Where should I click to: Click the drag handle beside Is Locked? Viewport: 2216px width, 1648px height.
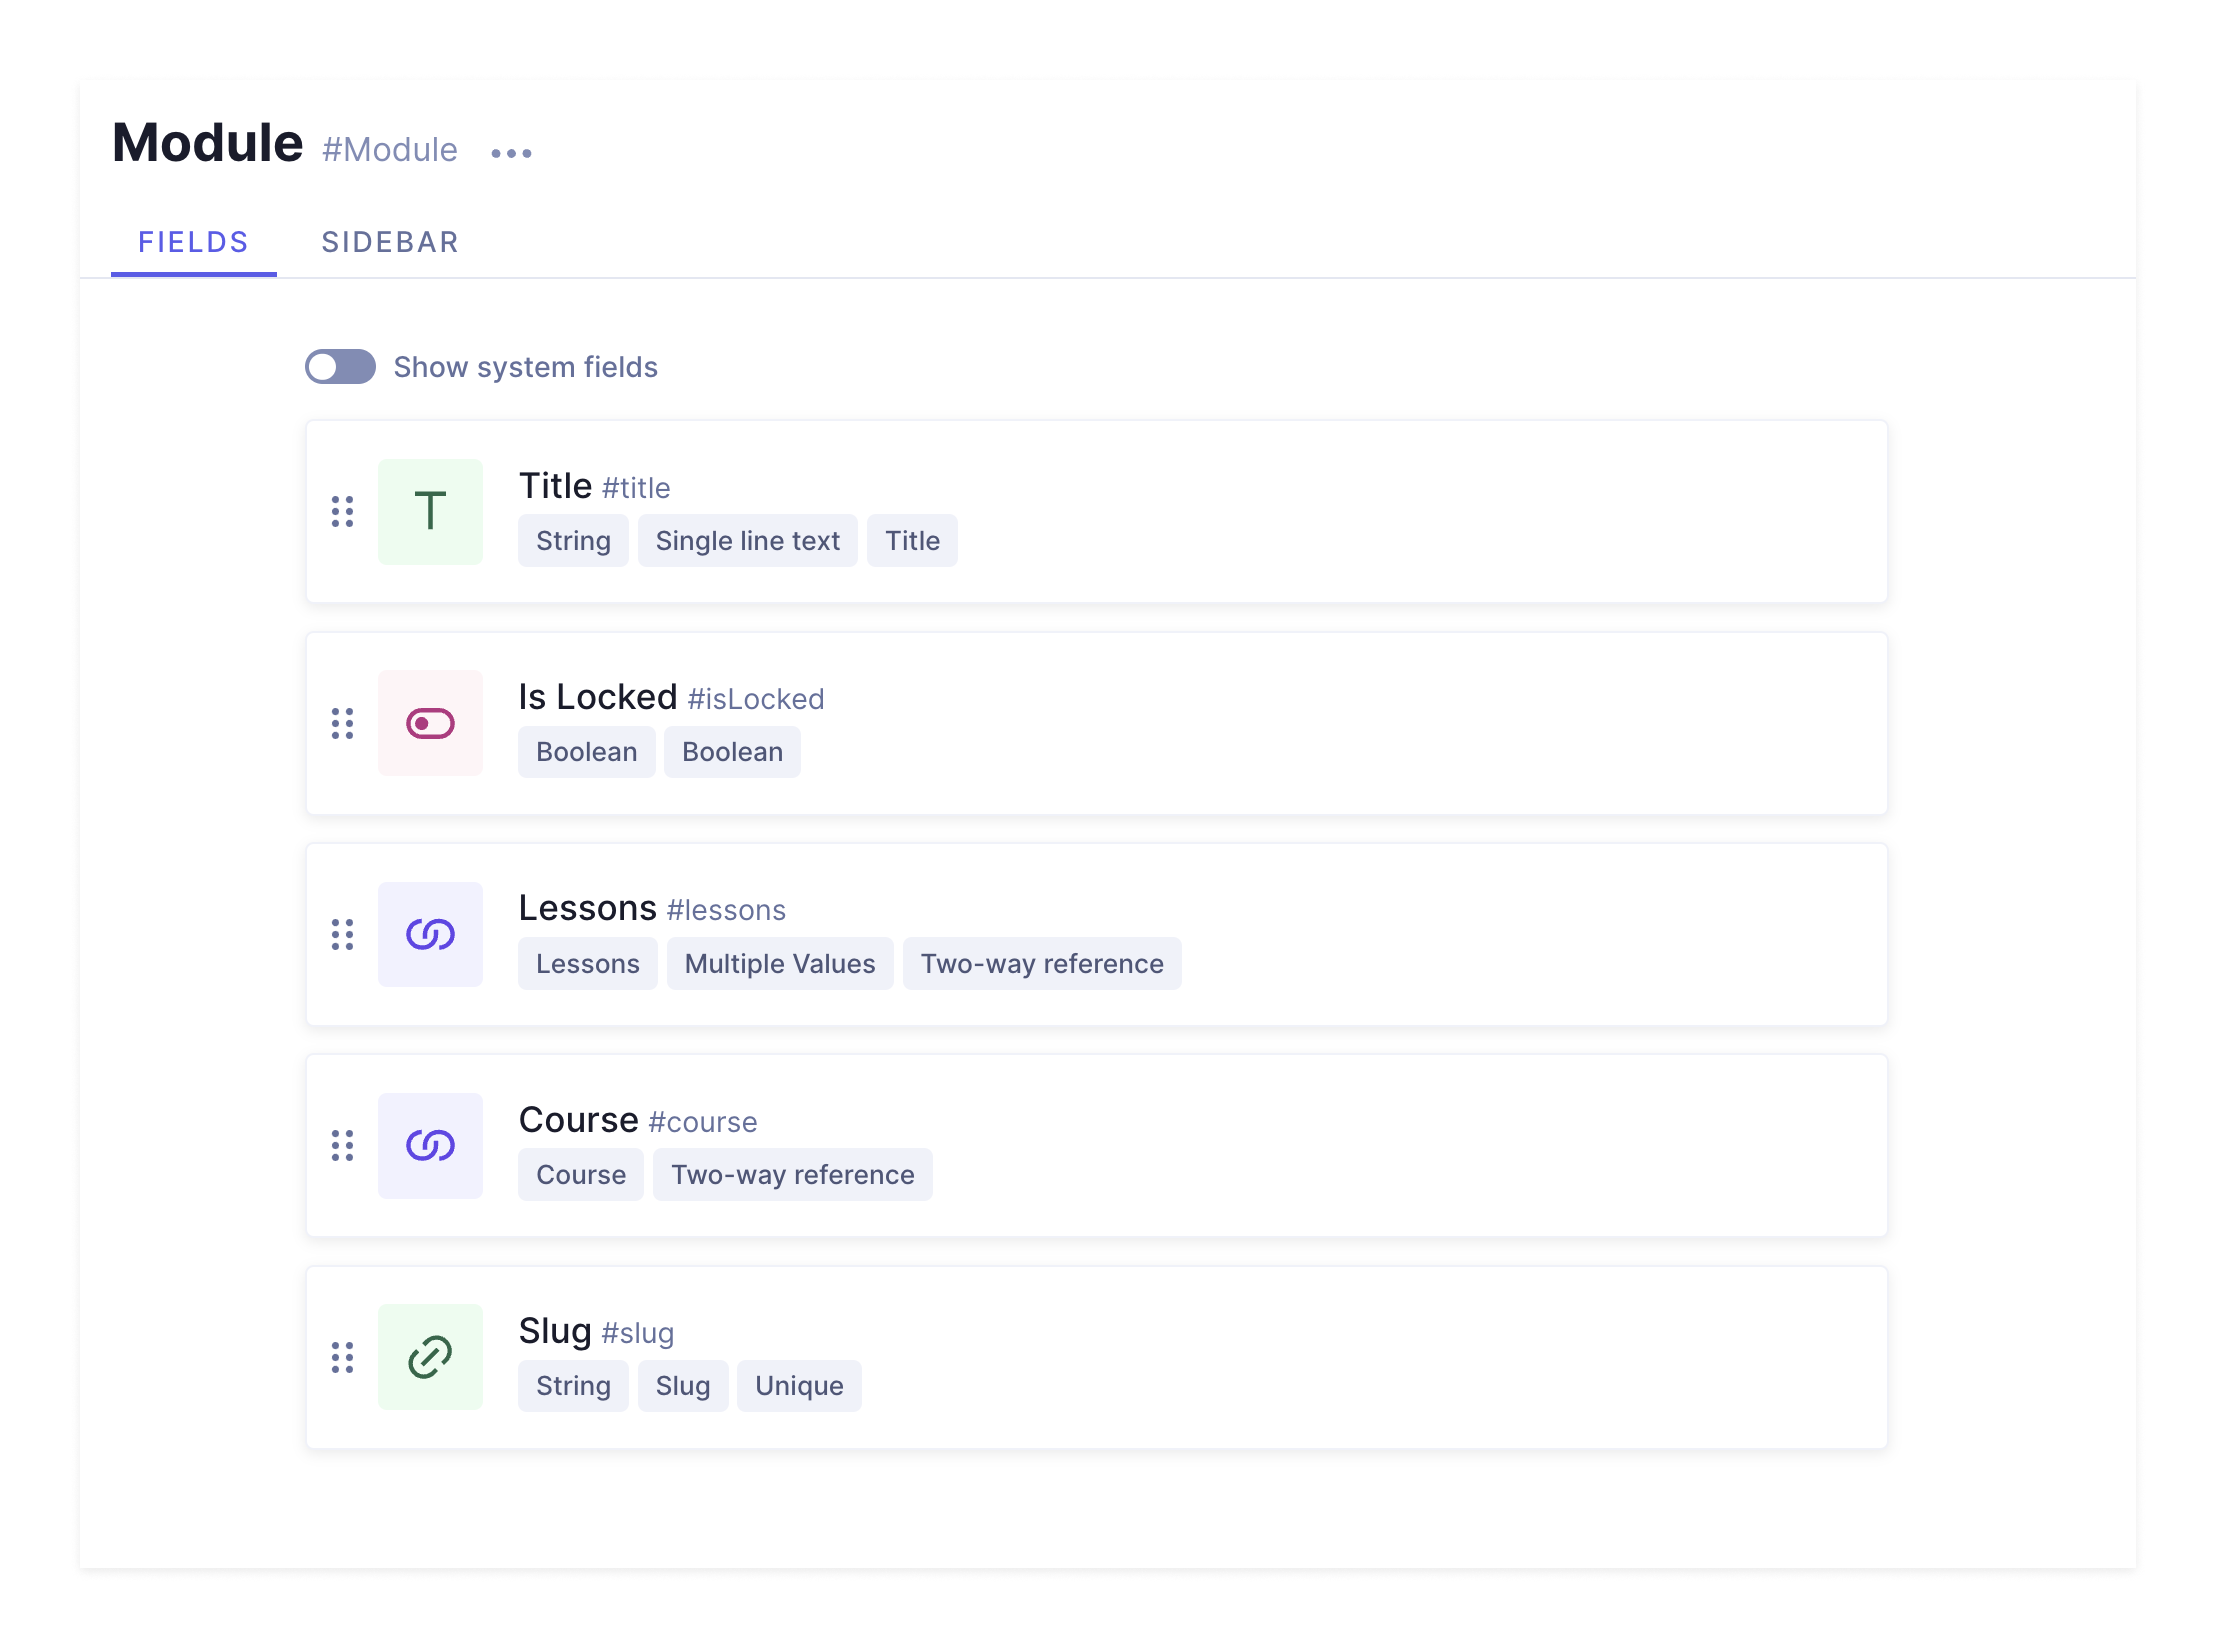tap(343, 722)
